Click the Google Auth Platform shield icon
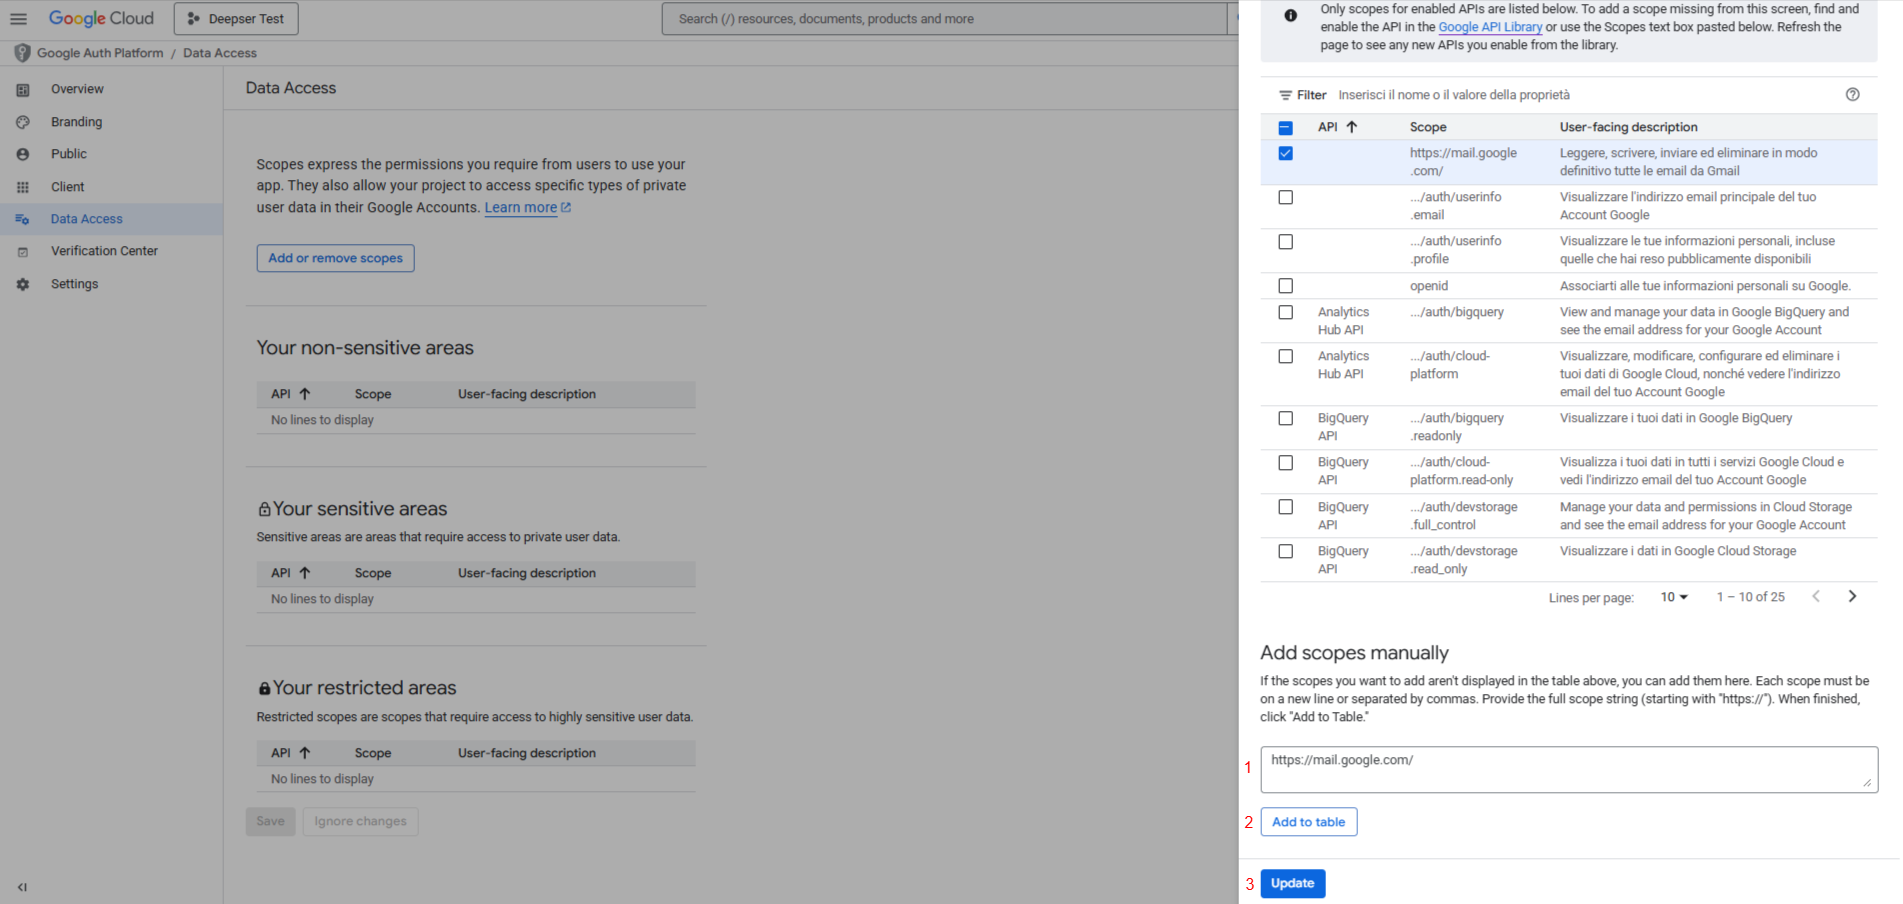Image resolution: width=1903 pixels, height=904 pixels. 22,53
